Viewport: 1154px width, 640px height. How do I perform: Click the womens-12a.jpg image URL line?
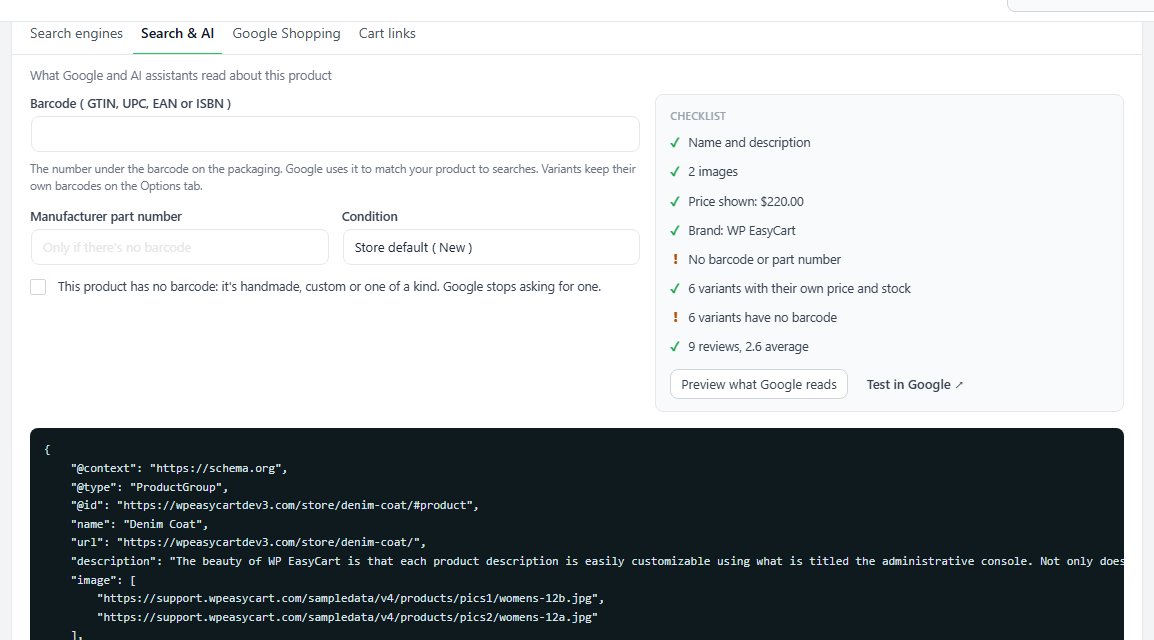coord(347,617)
